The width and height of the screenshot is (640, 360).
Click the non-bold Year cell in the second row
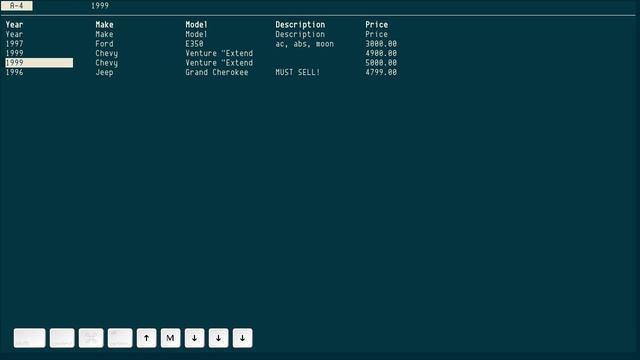(x=14, y=34)
